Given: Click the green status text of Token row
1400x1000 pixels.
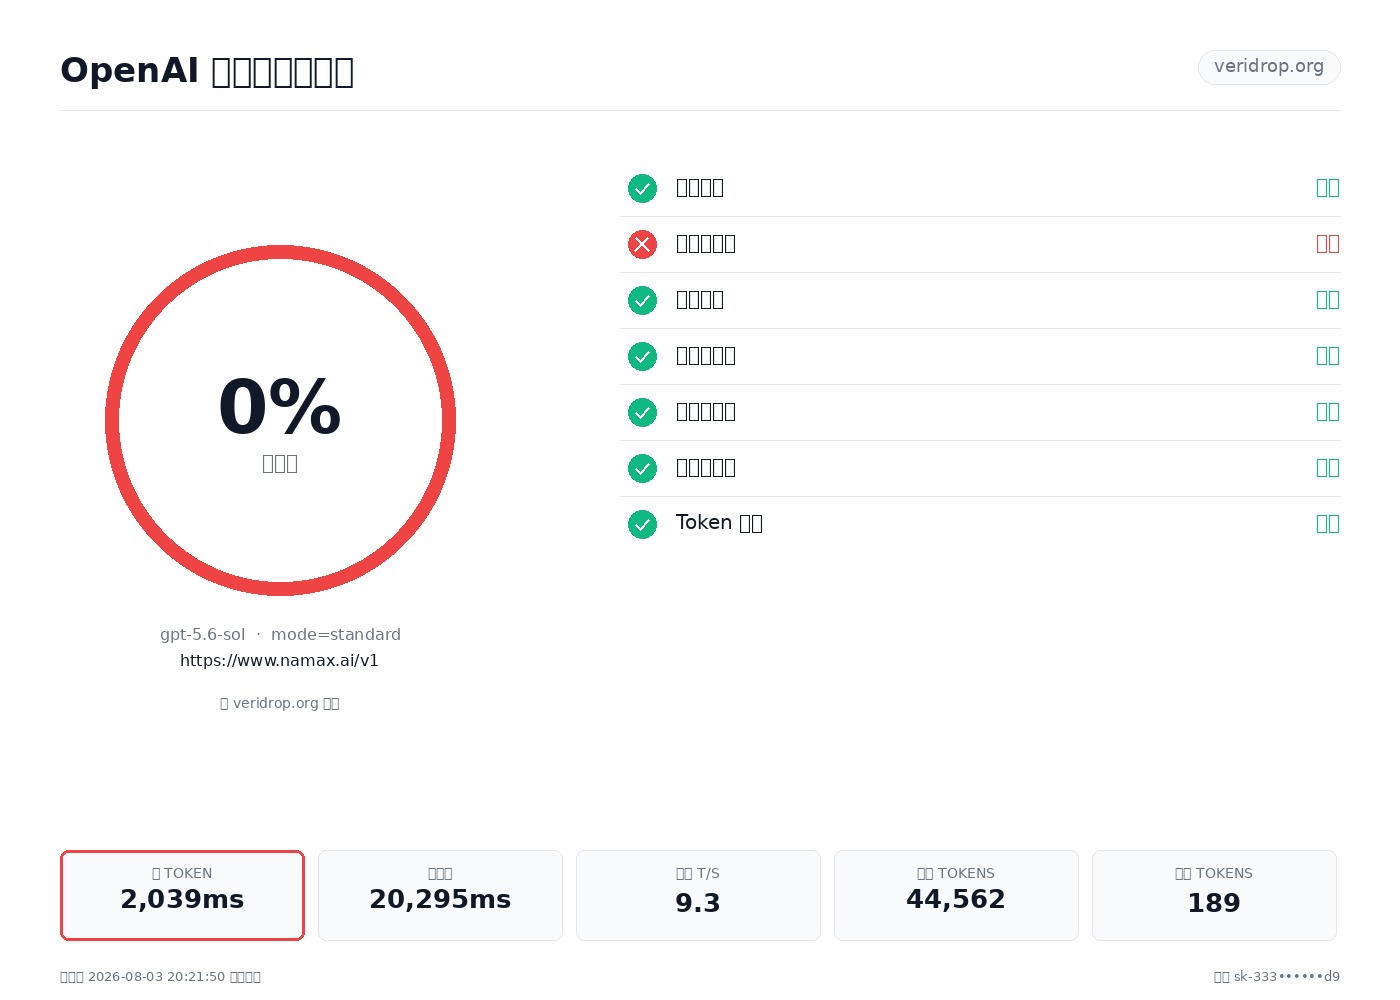Looking at the screenshot, I should click(1327, 524).
